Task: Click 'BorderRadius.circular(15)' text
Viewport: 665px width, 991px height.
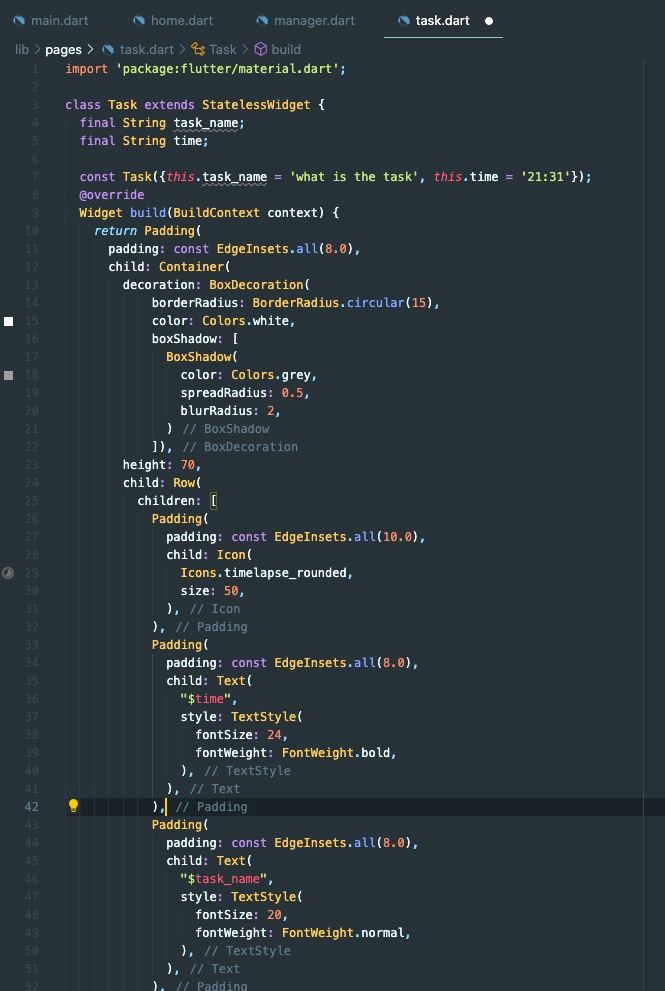Action: (x=342, y=303)
